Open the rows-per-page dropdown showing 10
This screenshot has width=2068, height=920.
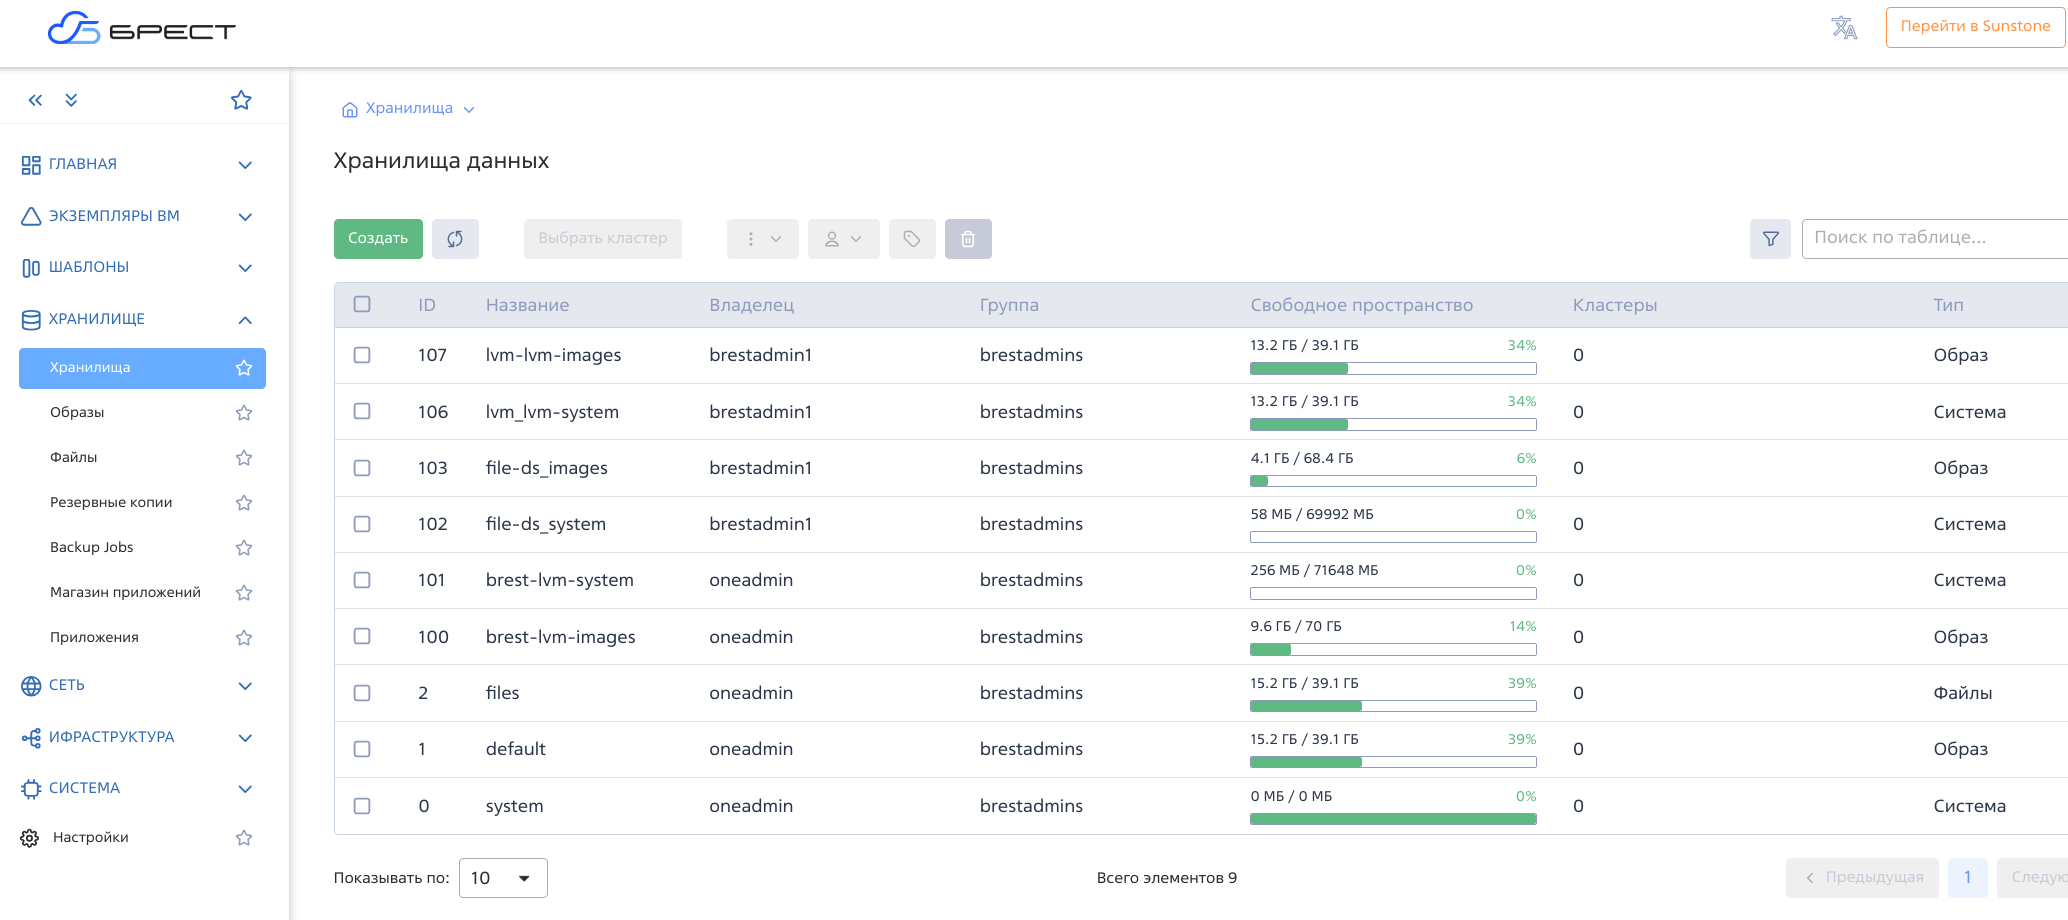[502, 878]
